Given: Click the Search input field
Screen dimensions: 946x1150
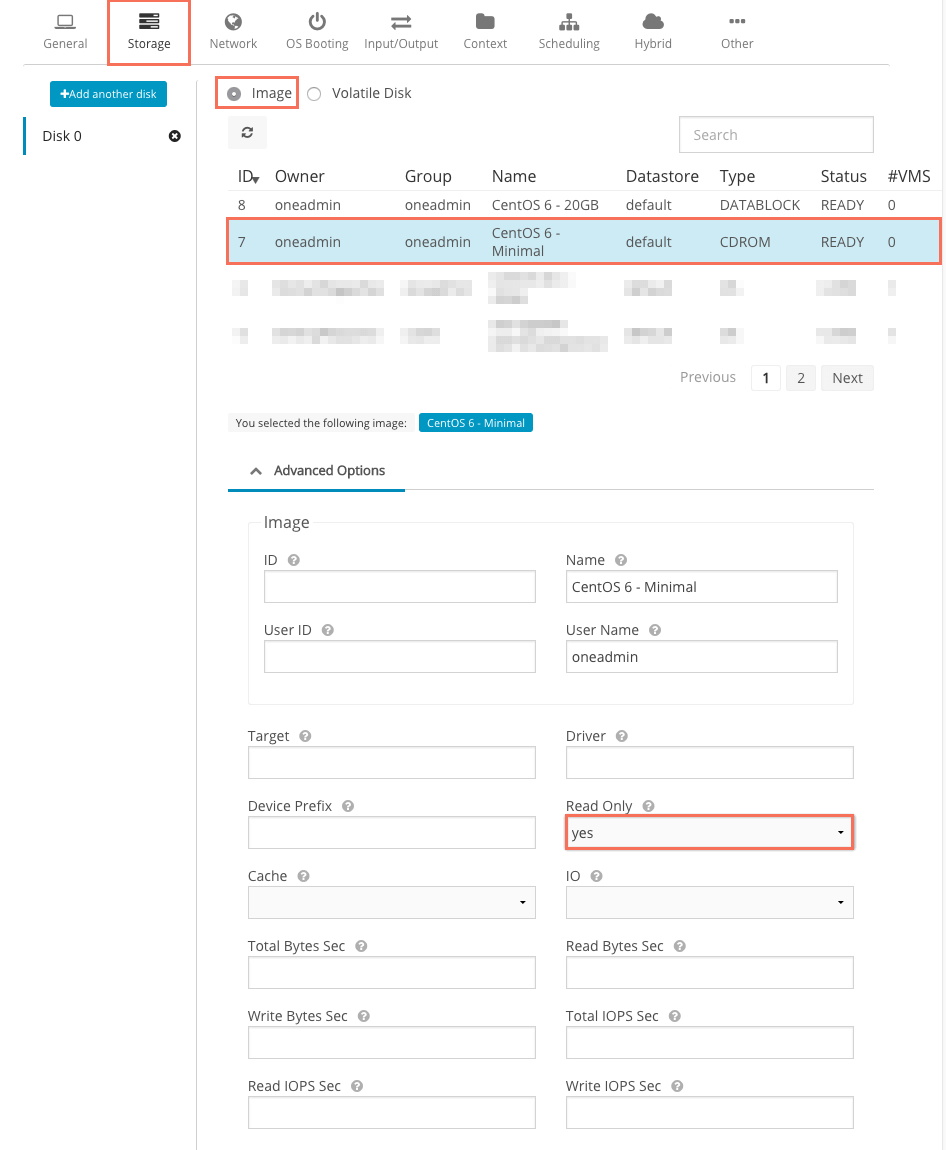Looking at the screenshot, I should point(776,135).
